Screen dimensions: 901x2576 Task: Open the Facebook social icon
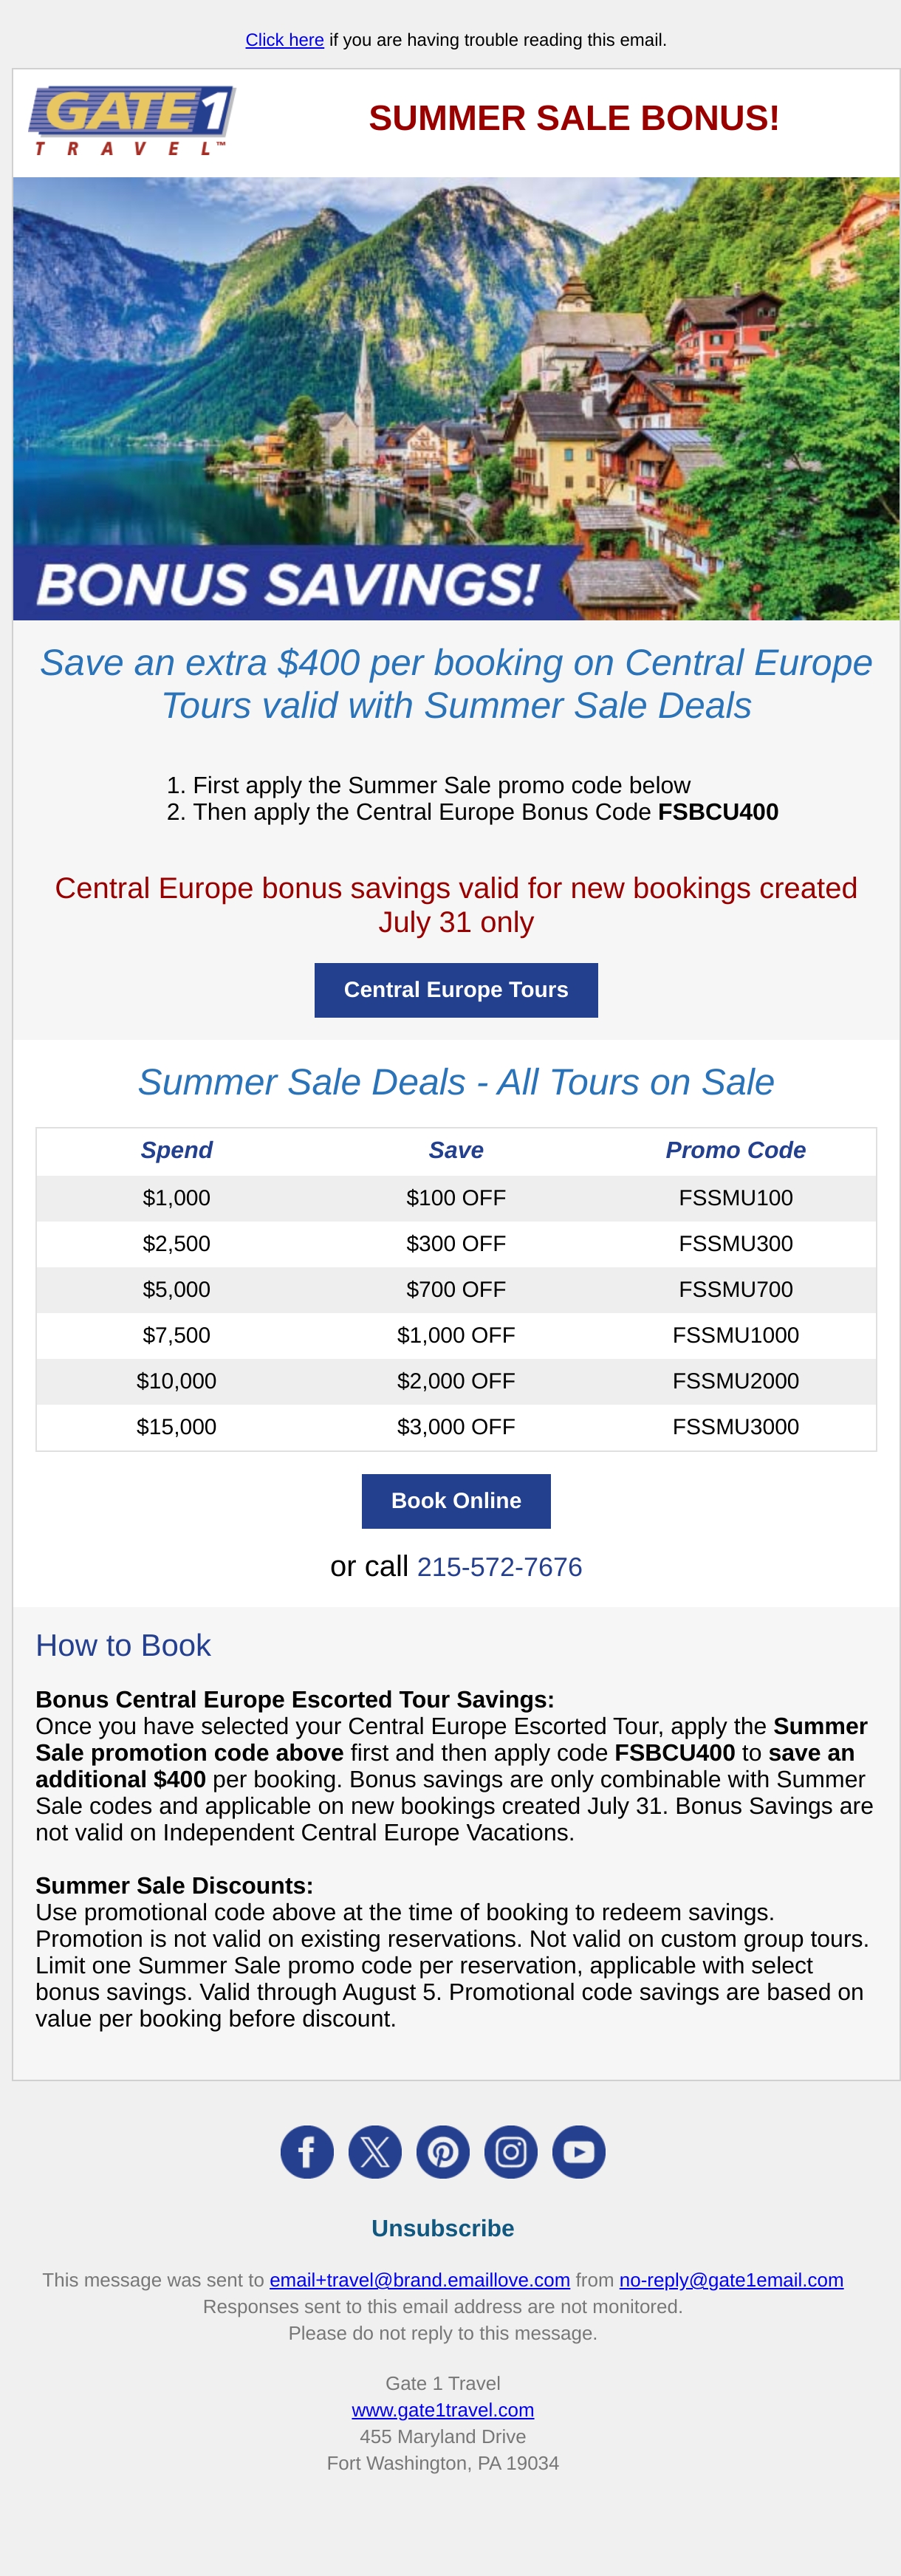(307, 2152)
